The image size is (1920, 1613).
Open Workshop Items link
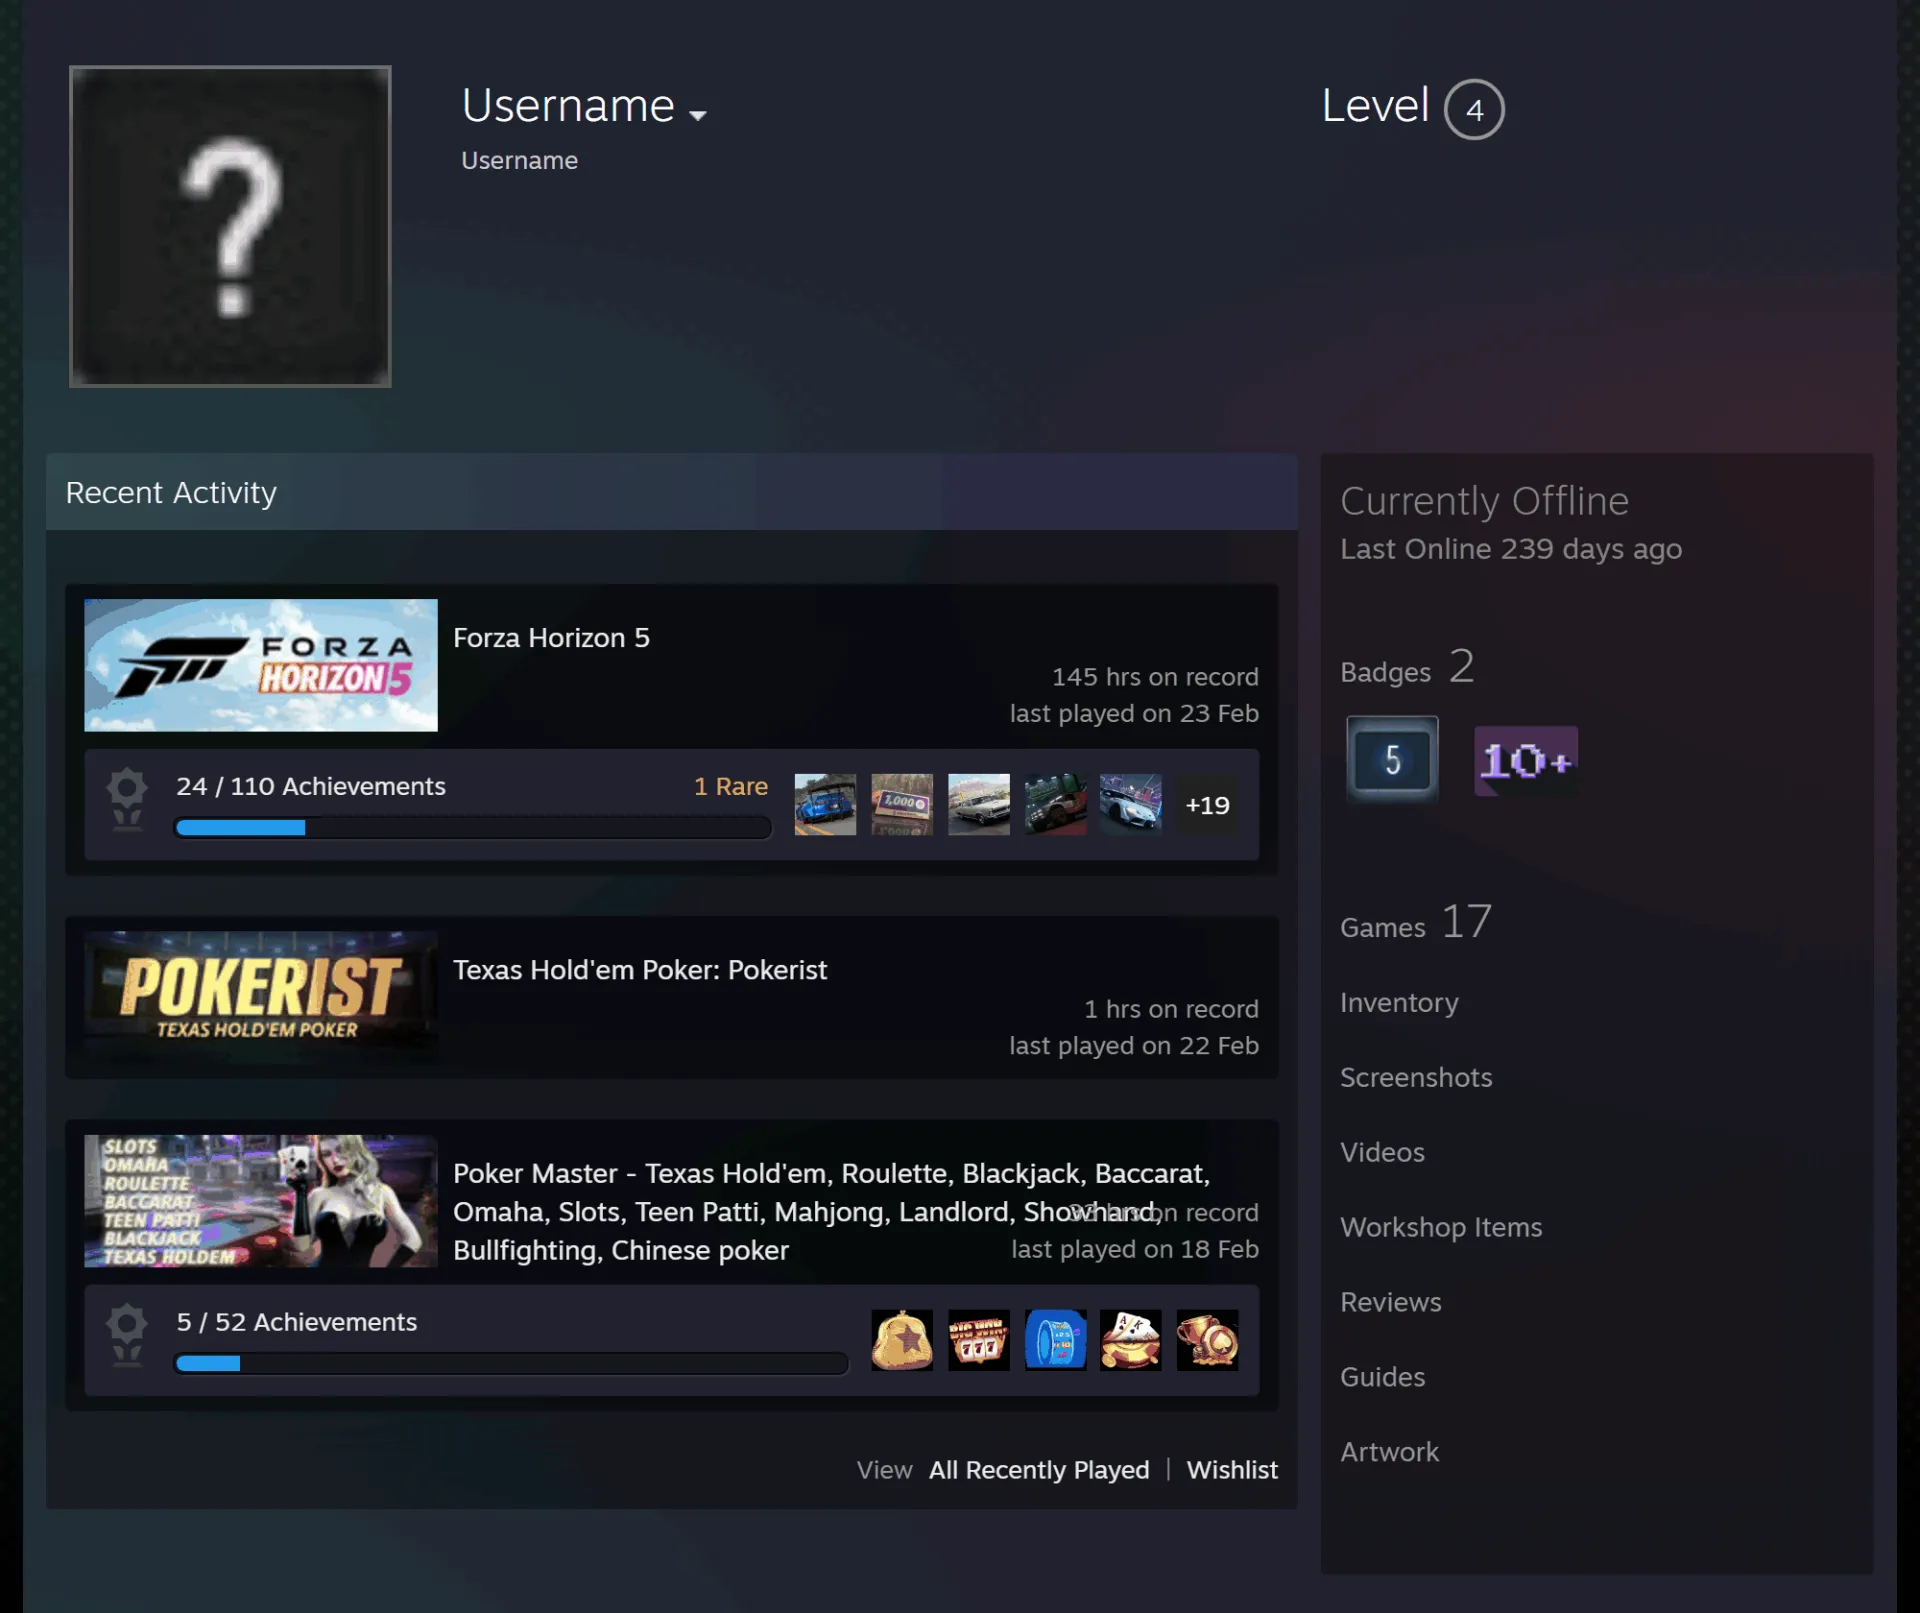(1441, 1227)
